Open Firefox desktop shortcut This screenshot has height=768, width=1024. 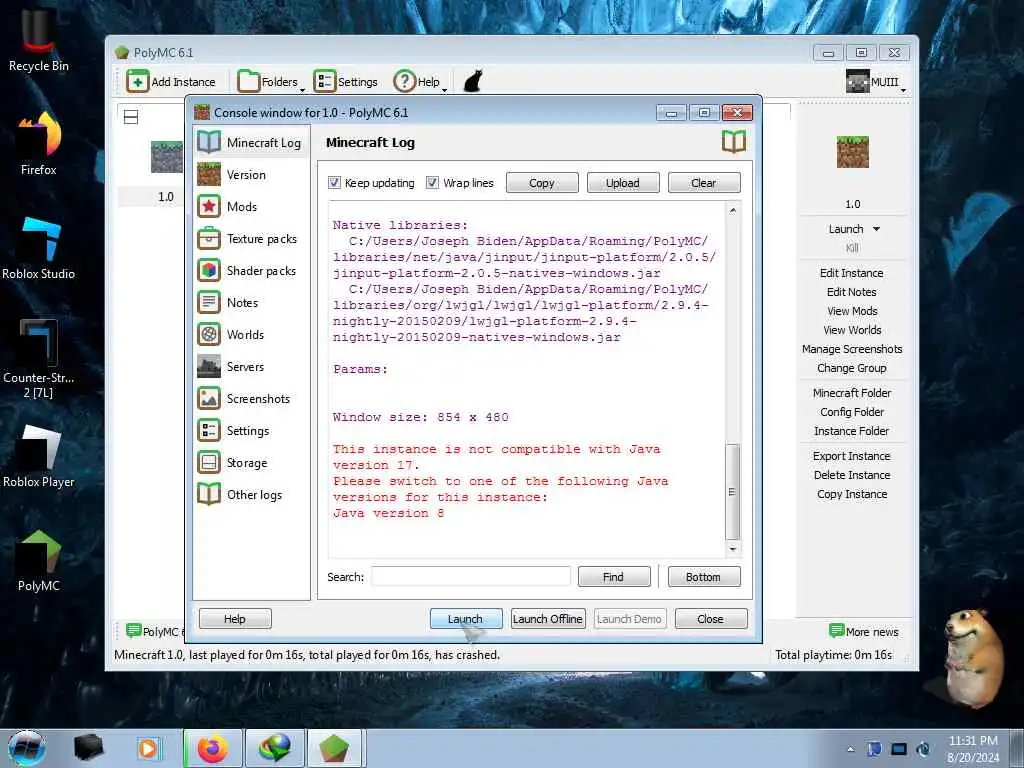39,144
